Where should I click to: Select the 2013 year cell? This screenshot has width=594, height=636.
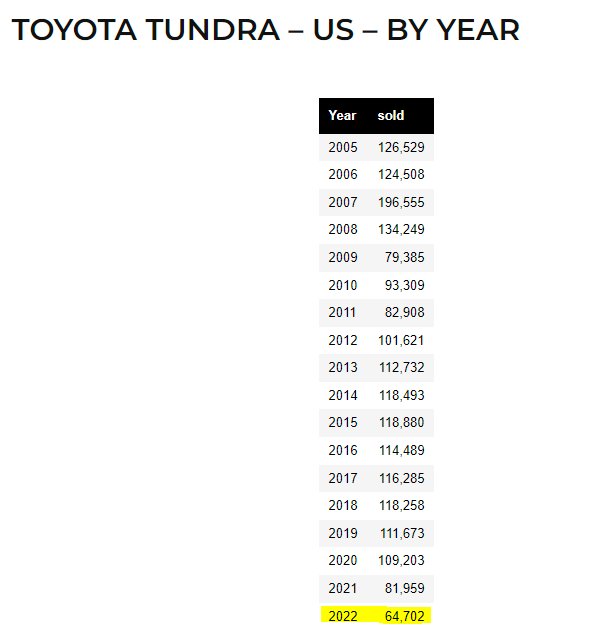tap(343, 367)
